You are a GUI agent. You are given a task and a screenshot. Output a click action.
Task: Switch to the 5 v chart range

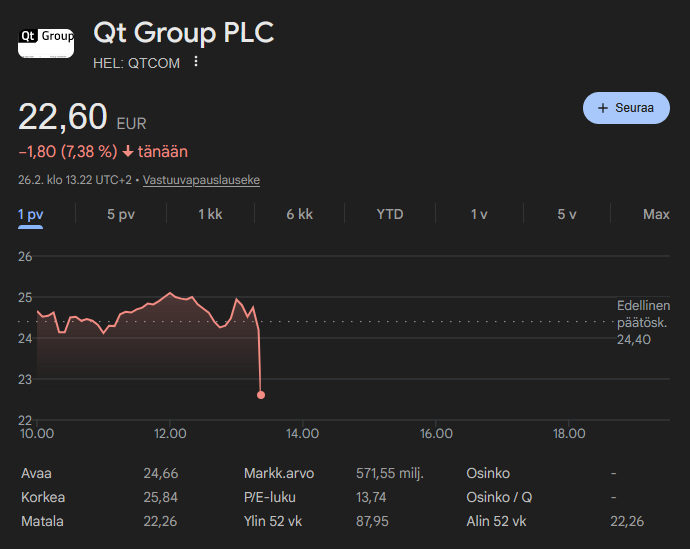coord(567,214)
